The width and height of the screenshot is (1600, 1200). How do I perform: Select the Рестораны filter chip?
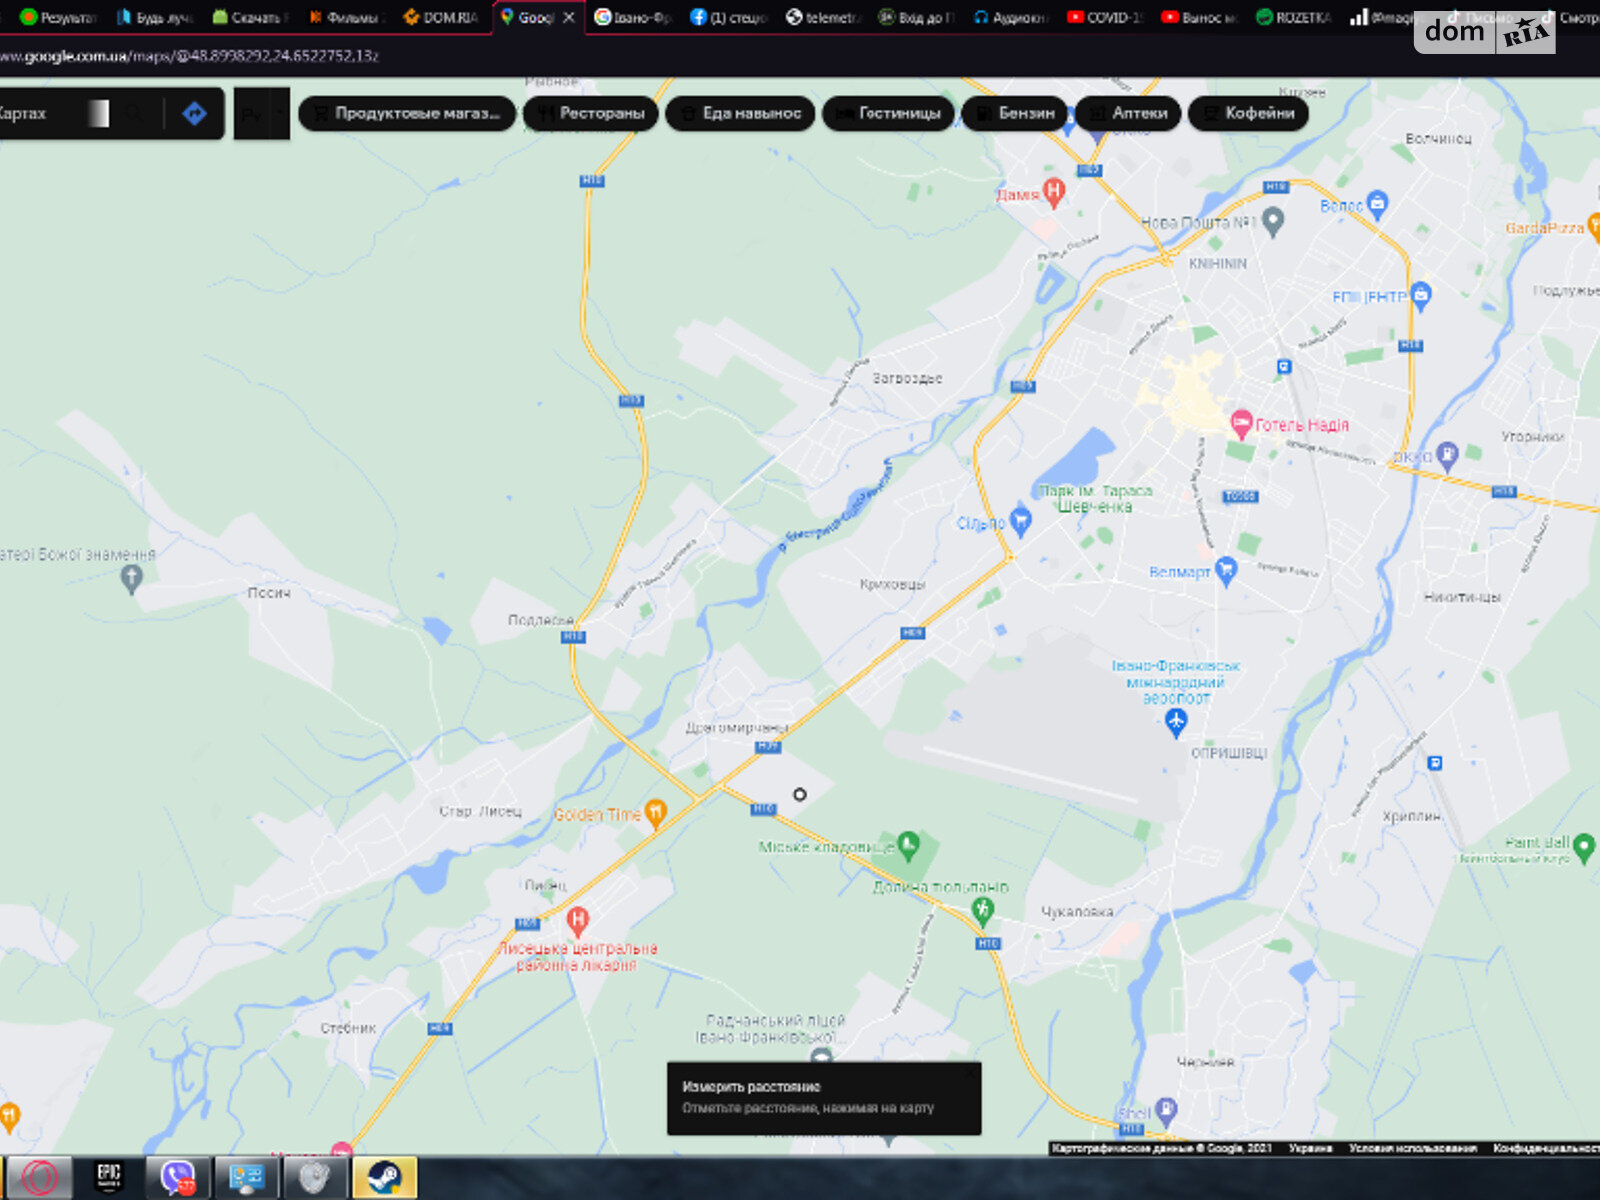pos(591,113)
